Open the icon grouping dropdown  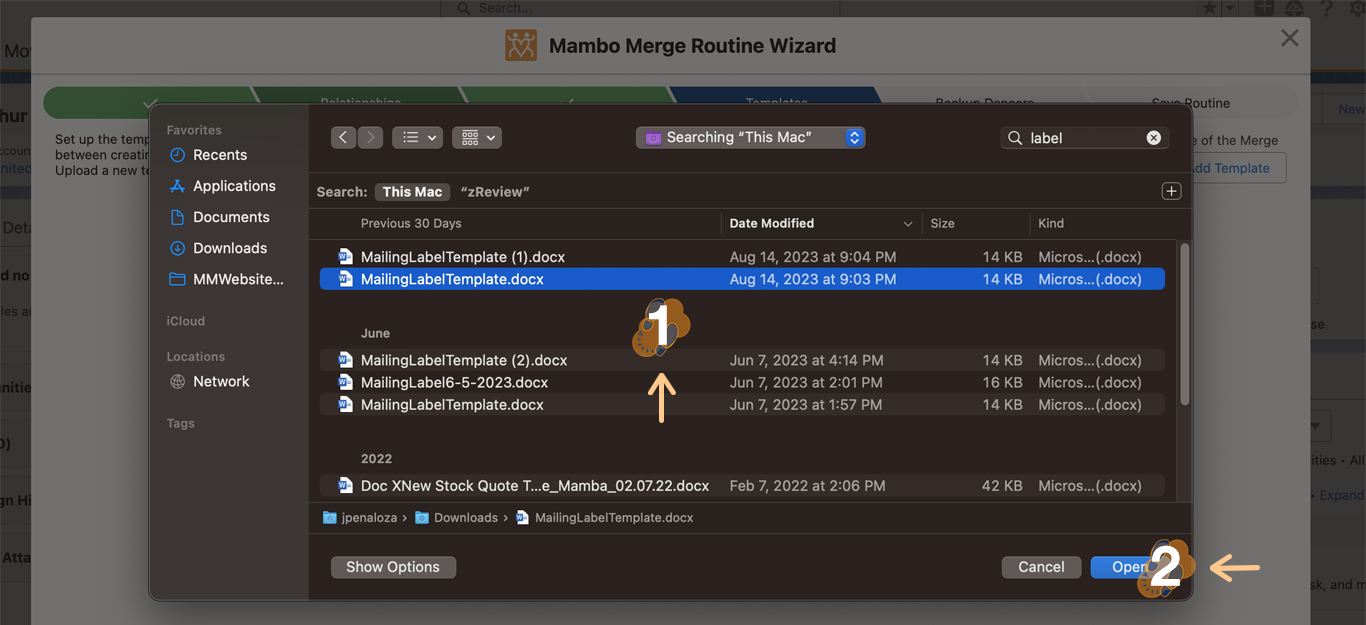click(477, 138)
